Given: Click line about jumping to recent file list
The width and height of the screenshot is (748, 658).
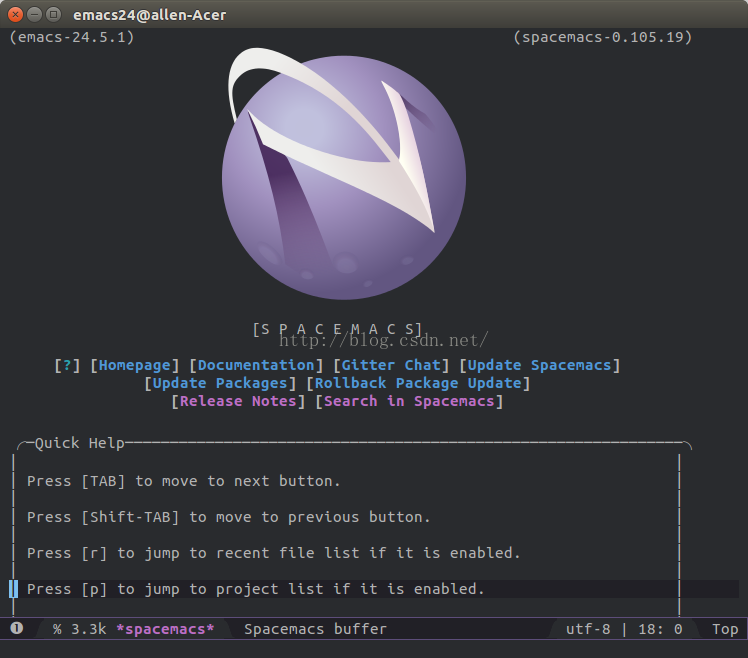Looking at the screenshot, I should coord(273,553).
